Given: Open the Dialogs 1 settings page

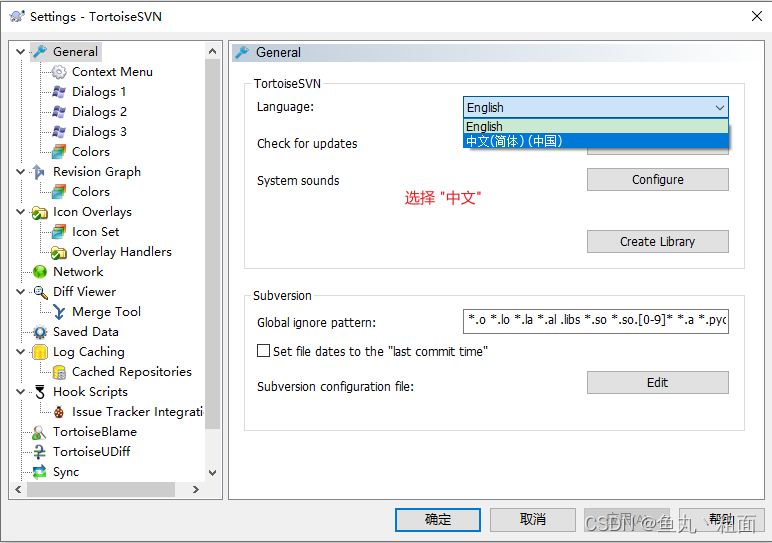Looking at the screenshot, I should (x=99, y=92).
